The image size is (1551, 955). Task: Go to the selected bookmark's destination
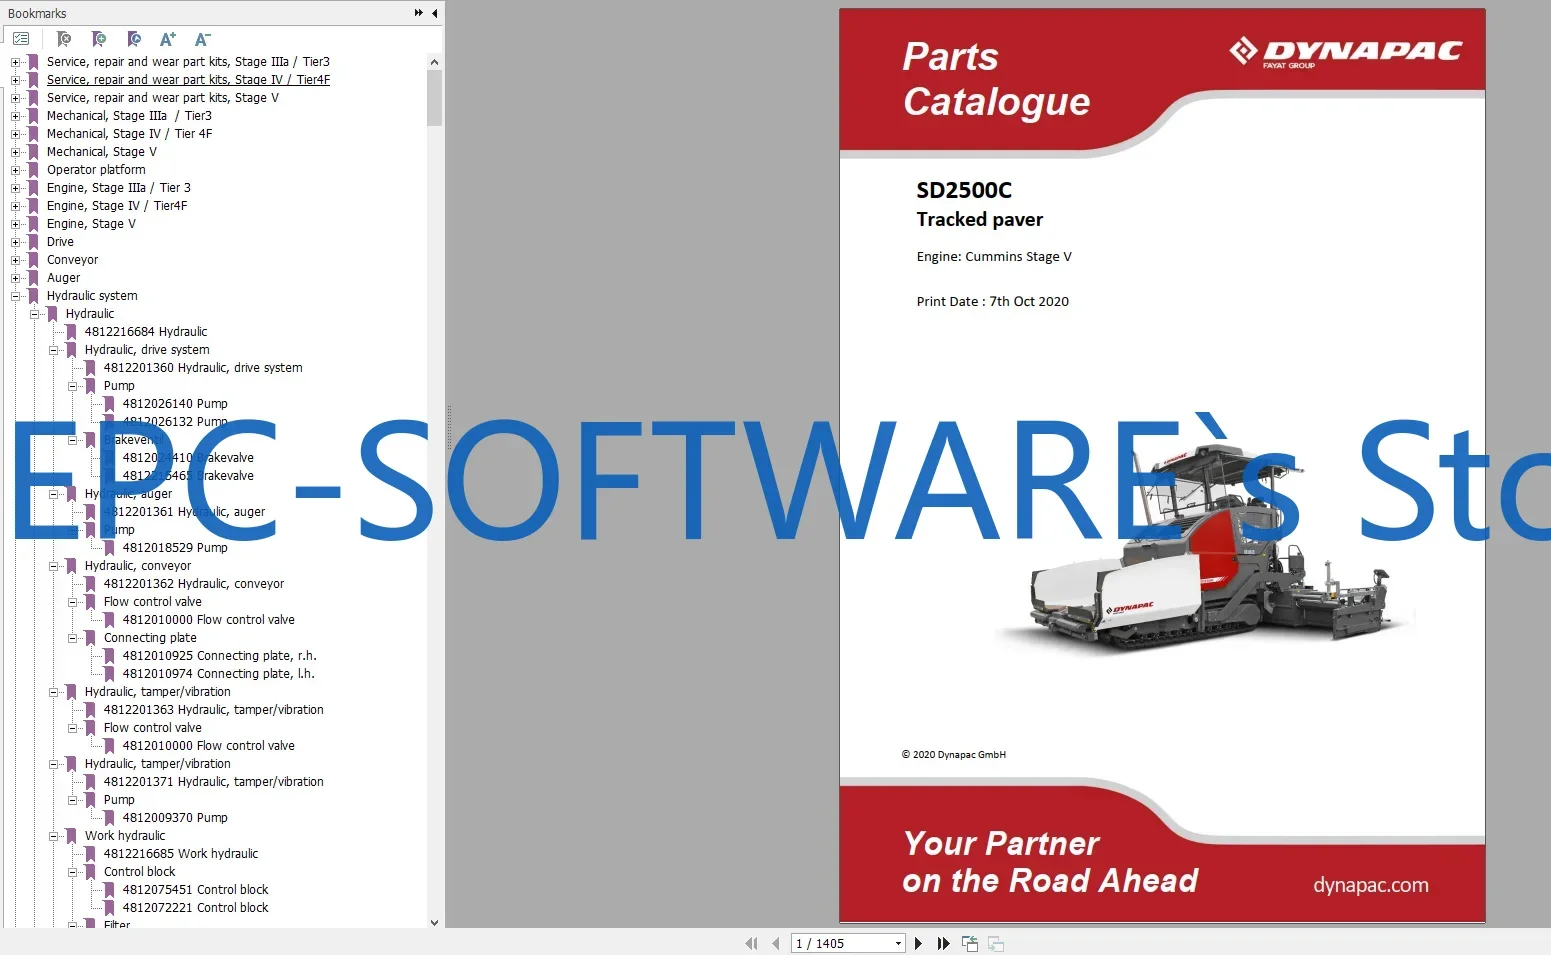tap(134, 39)
